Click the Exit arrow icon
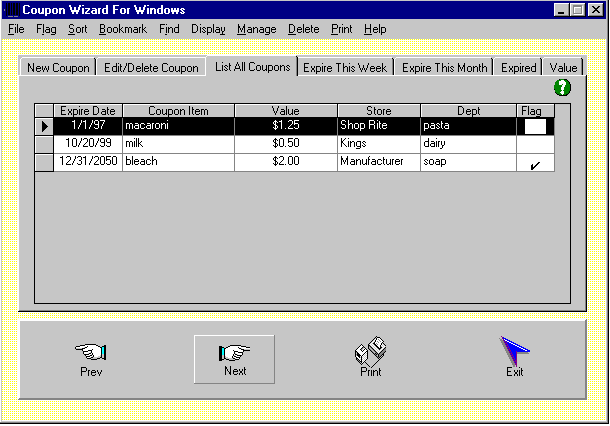 514,351
